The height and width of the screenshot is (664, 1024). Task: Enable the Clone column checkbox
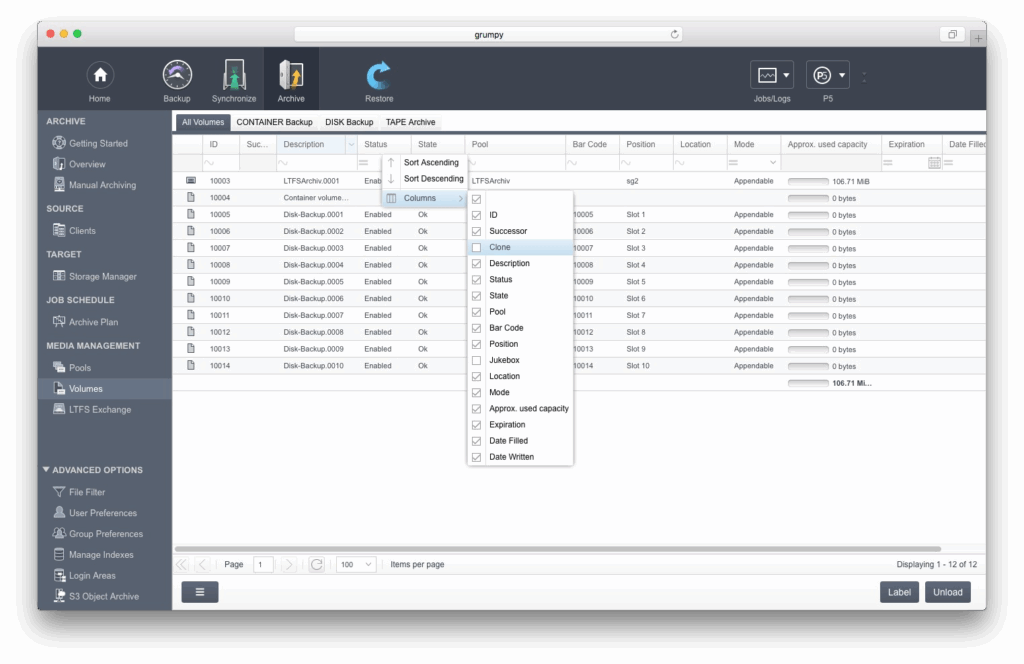pos(477,247)
